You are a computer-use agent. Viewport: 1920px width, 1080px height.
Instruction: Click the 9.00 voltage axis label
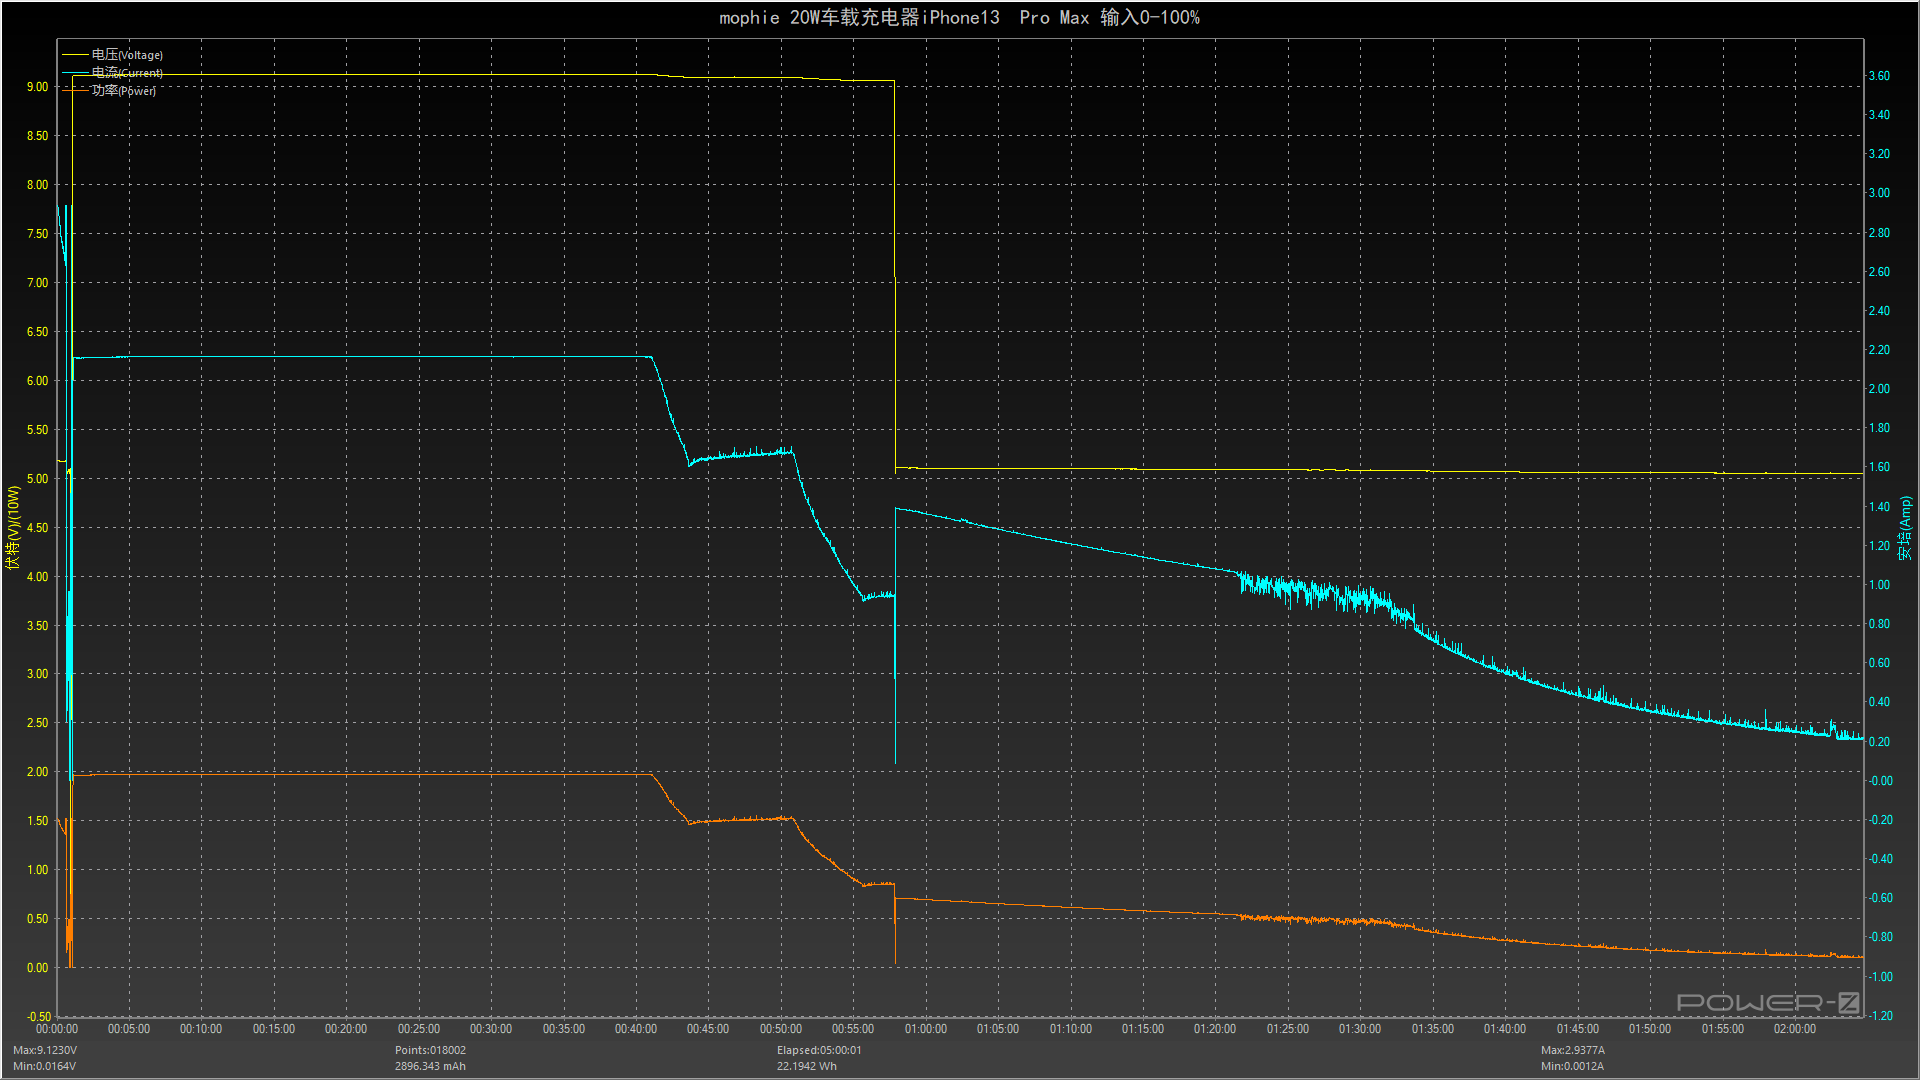37,87
